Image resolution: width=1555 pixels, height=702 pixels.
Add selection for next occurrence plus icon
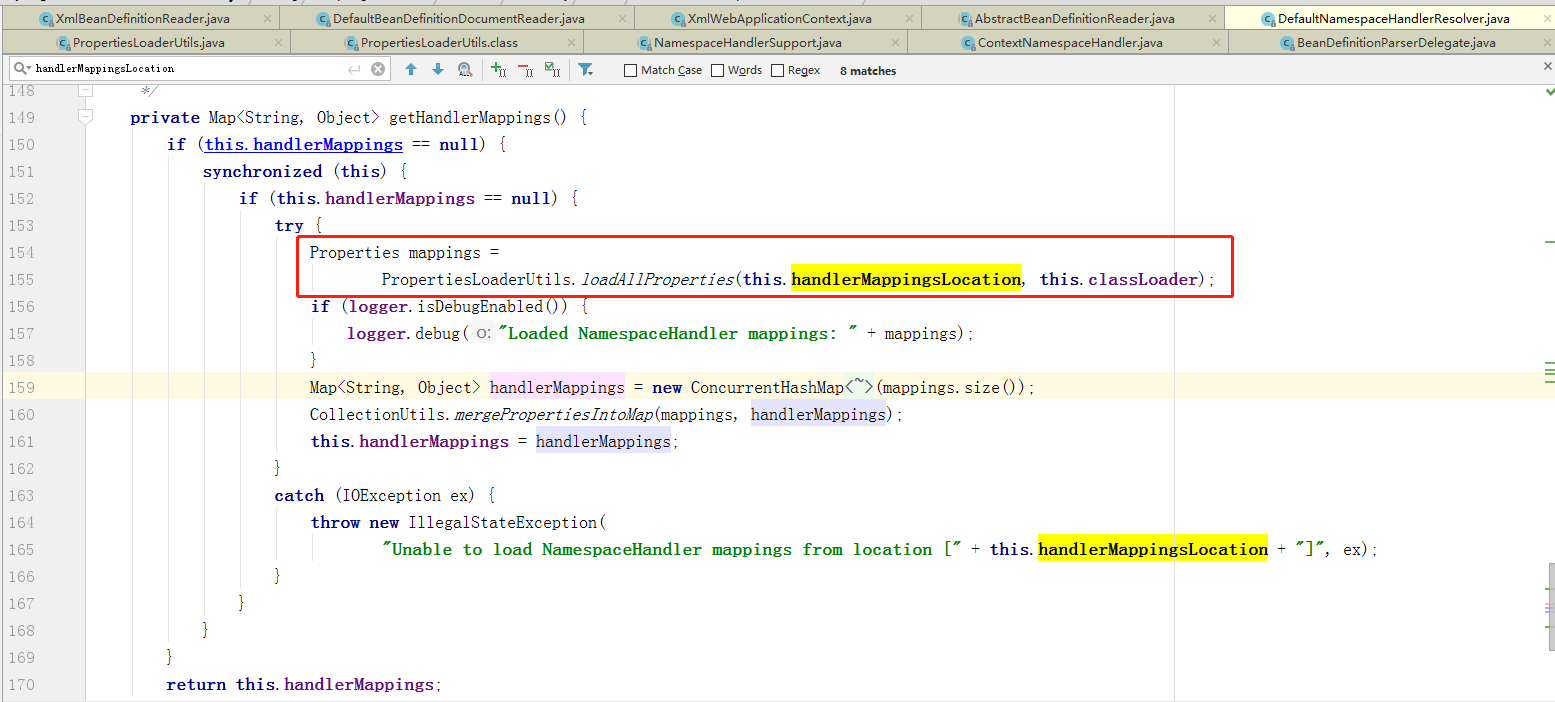tap(498, 69)
